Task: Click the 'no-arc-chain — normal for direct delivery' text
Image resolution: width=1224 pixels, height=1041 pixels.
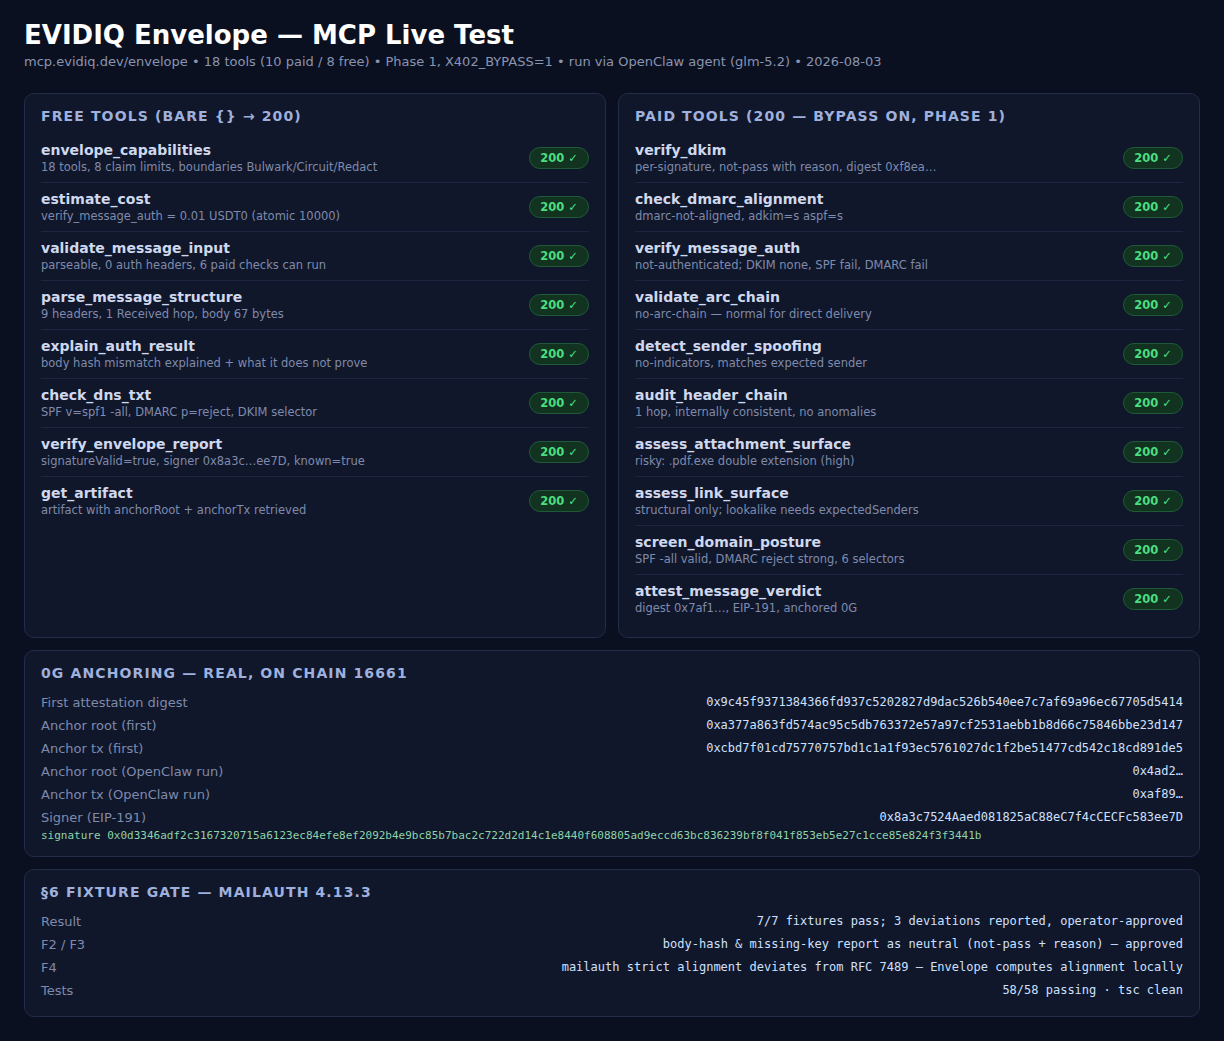Action: tap(753, 314)
